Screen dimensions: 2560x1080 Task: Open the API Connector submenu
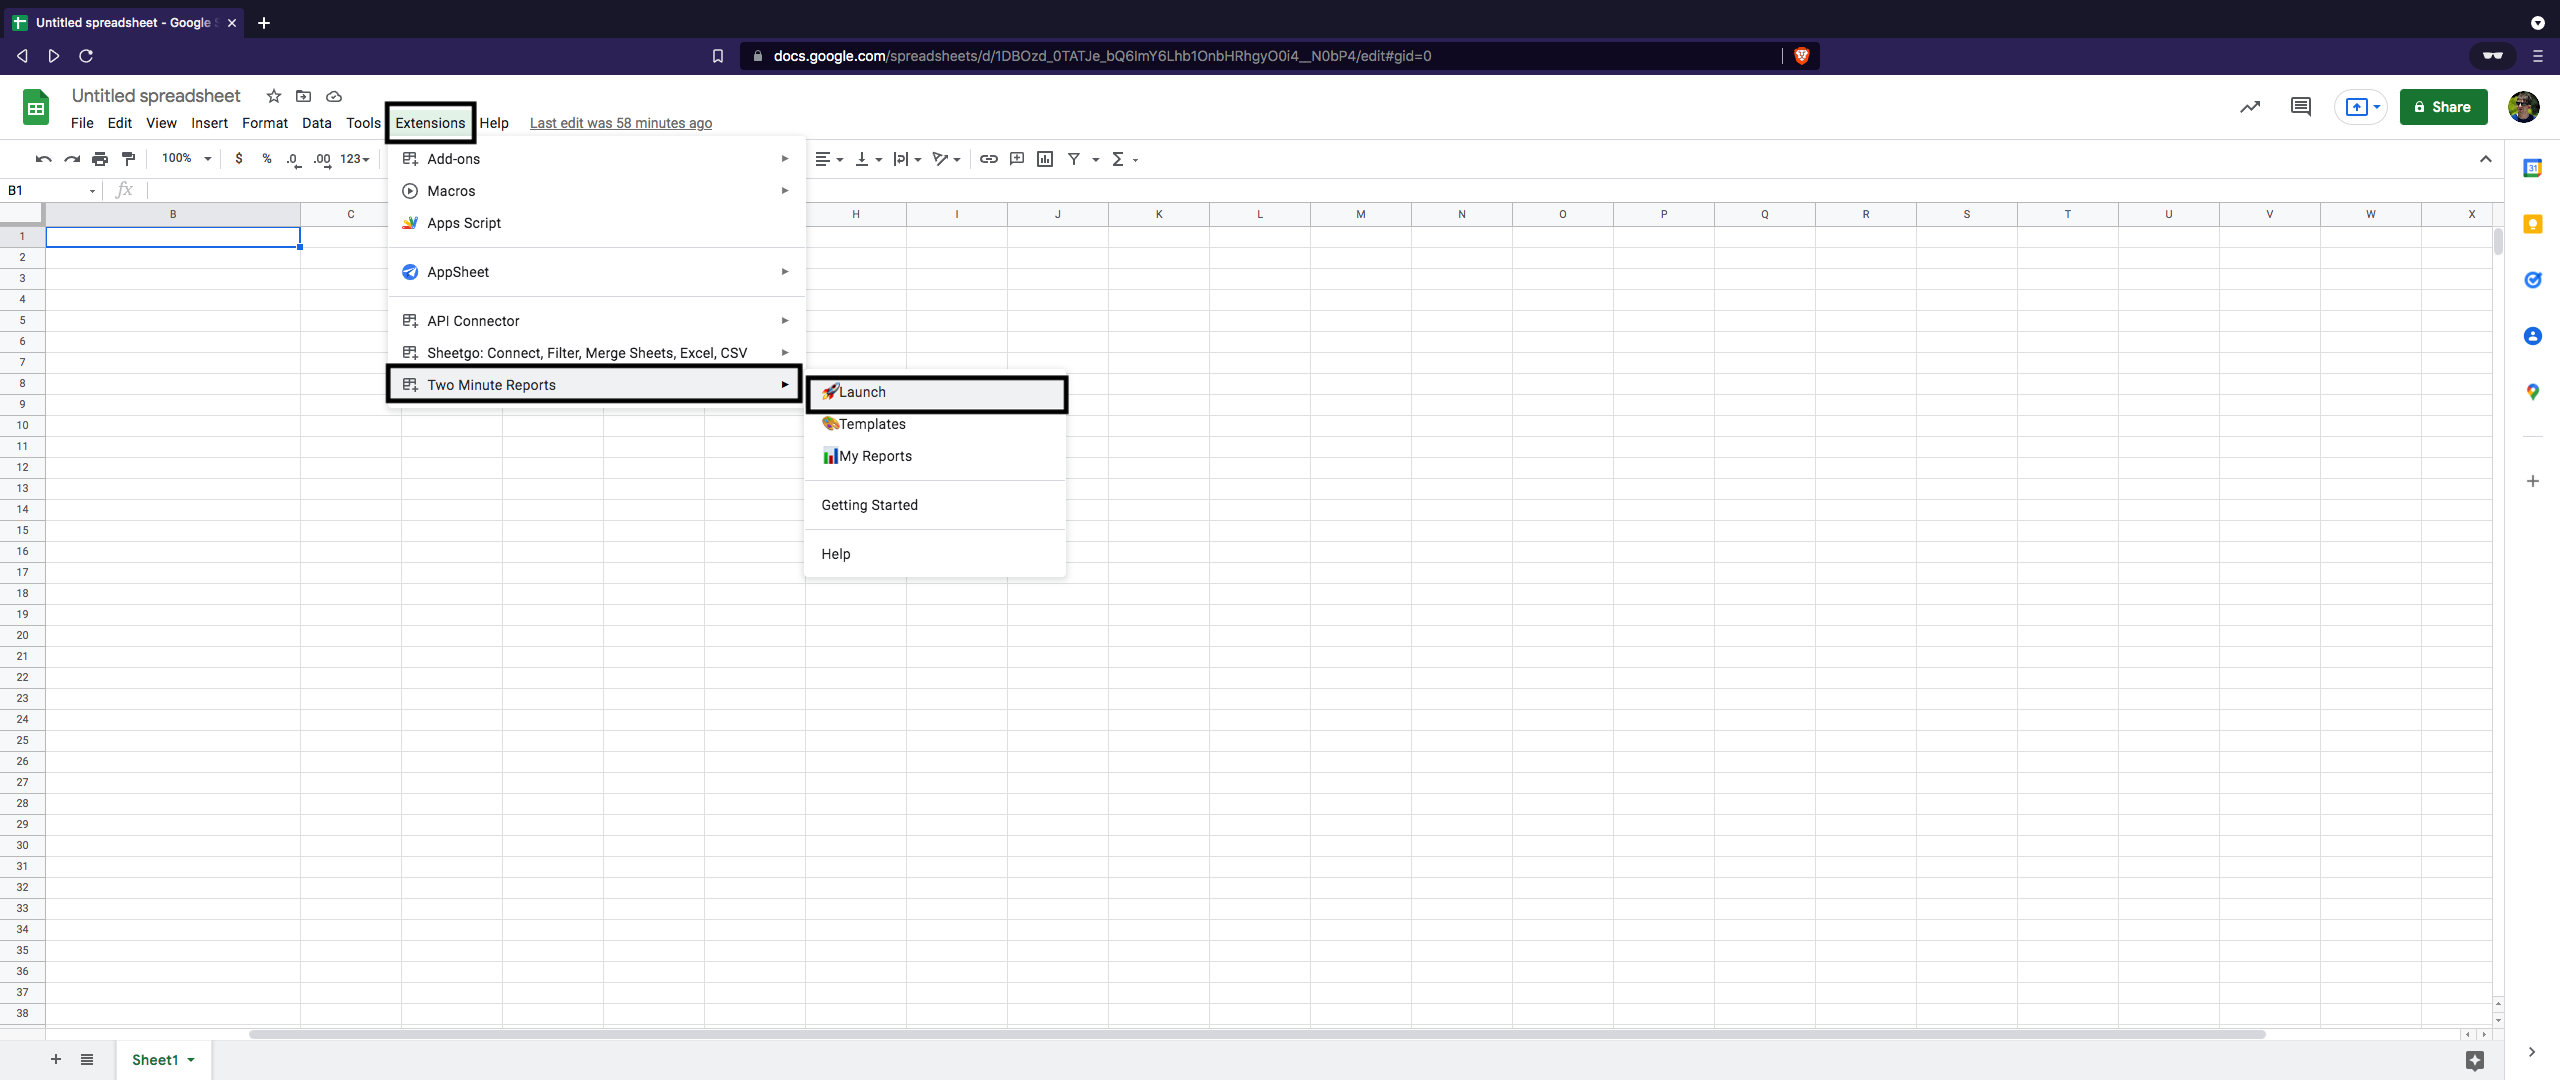tap(596, 321)
